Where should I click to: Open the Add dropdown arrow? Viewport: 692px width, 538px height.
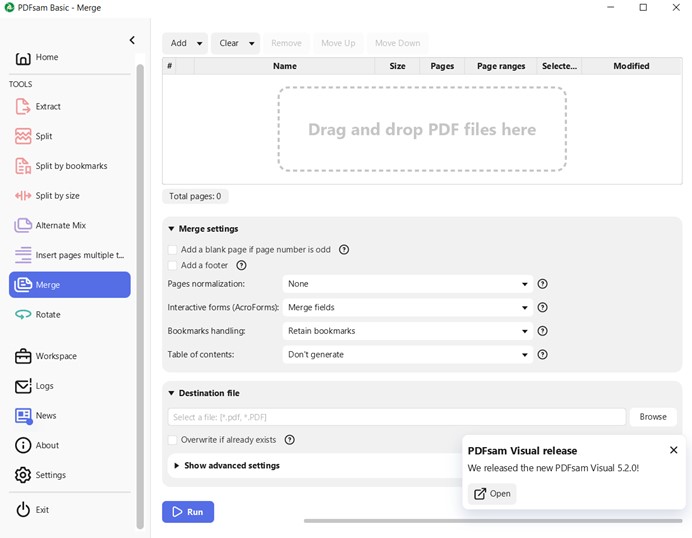[x=199, y=43]
